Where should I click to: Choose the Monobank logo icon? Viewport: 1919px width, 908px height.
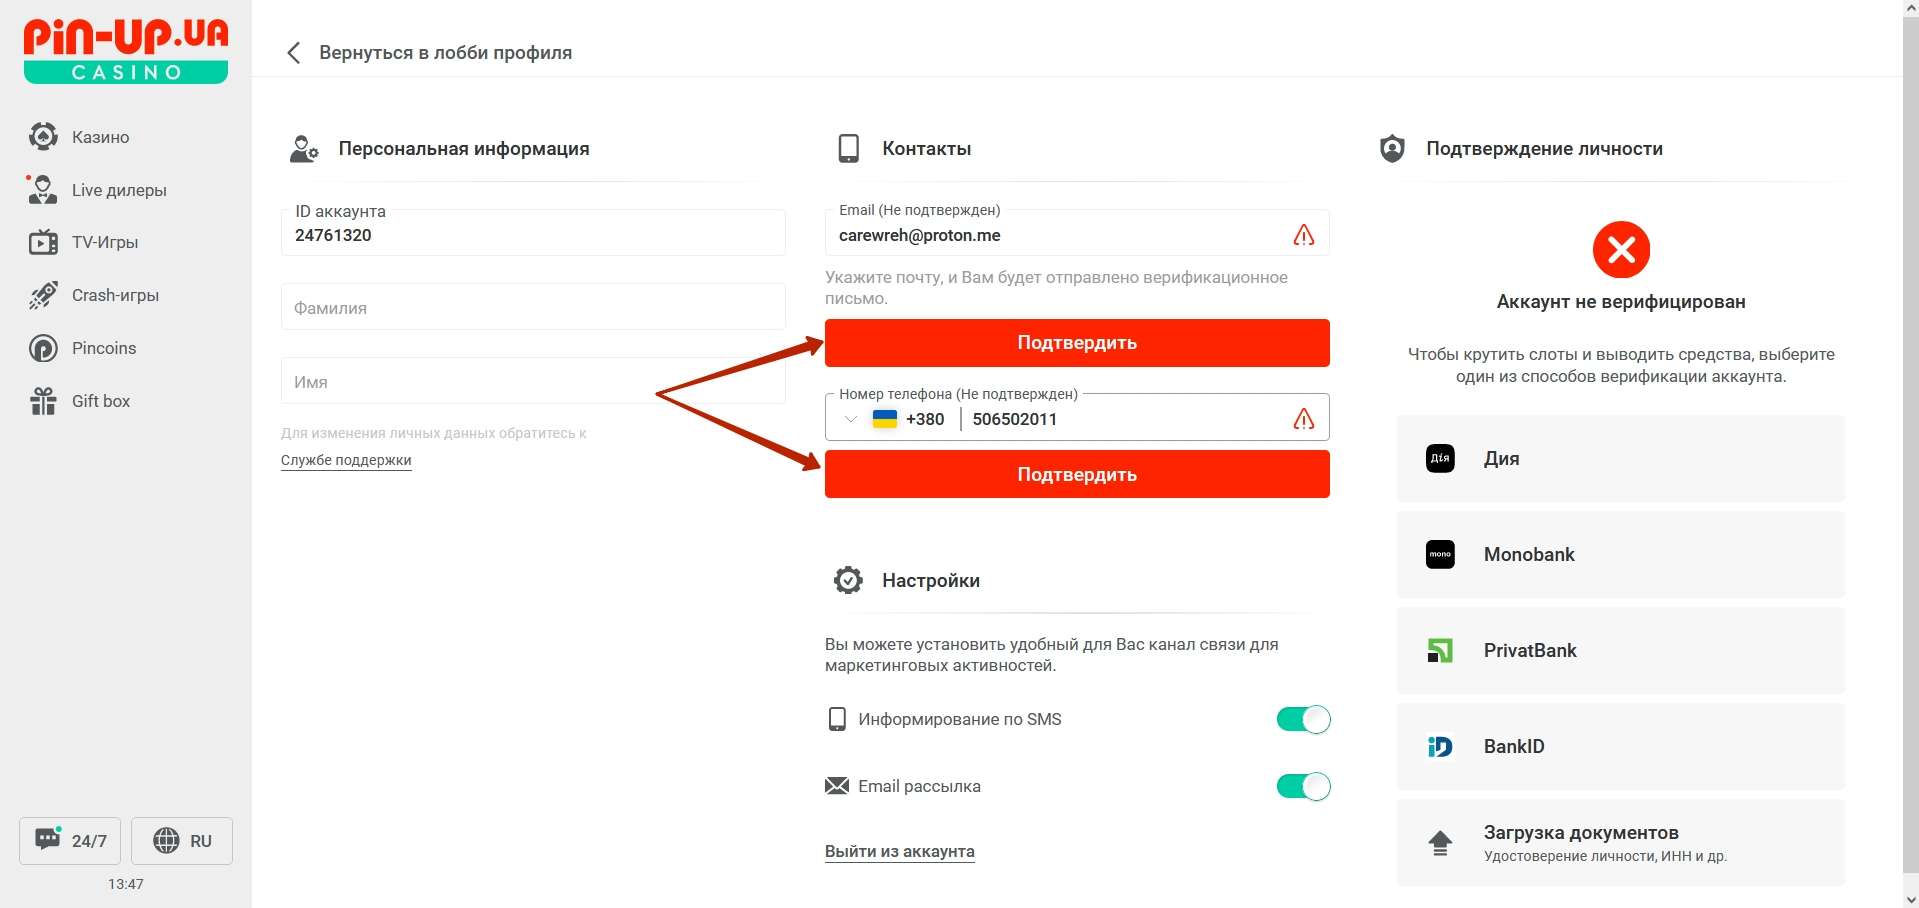point(1440,554)
